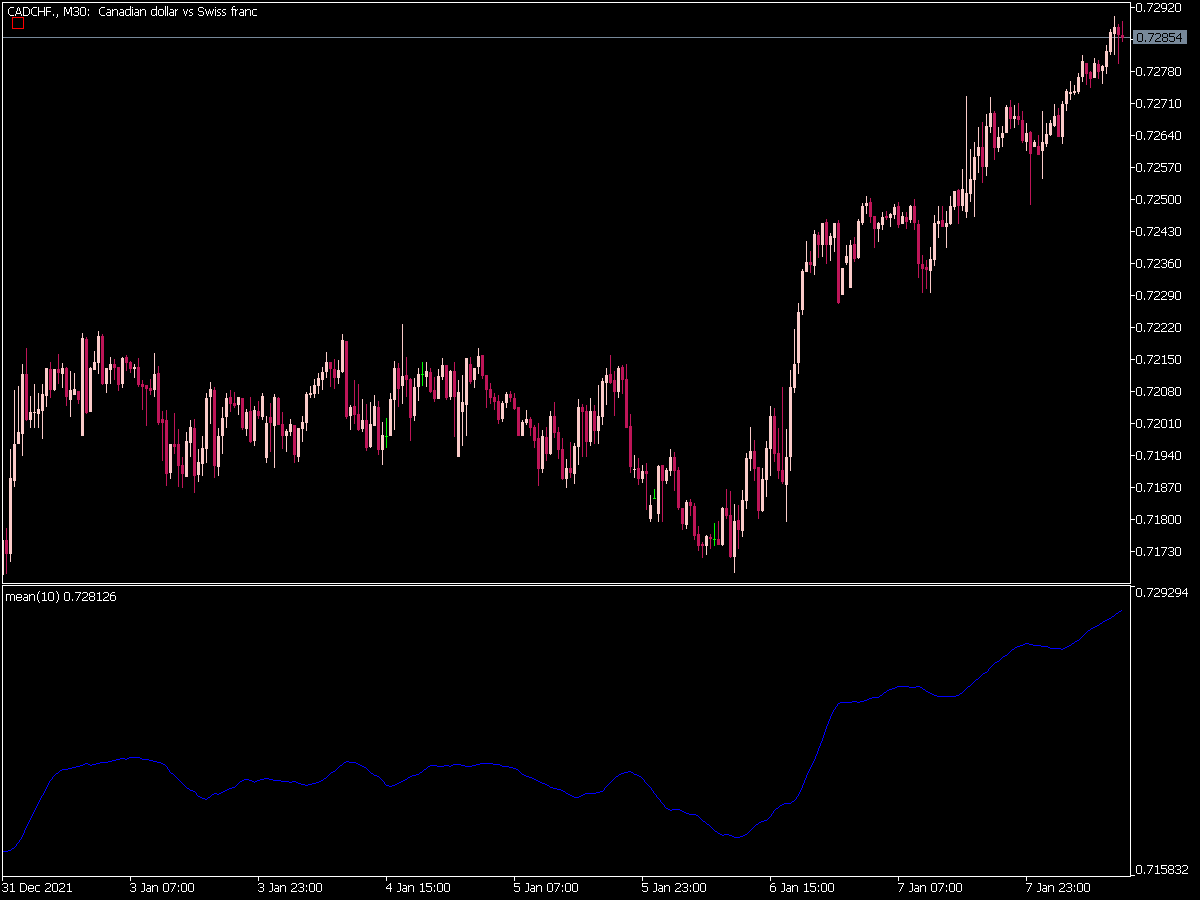Click the indicator scale value 0.715832
Viewport: 1200px width, 900px height.
click(x=1164, y=870)
